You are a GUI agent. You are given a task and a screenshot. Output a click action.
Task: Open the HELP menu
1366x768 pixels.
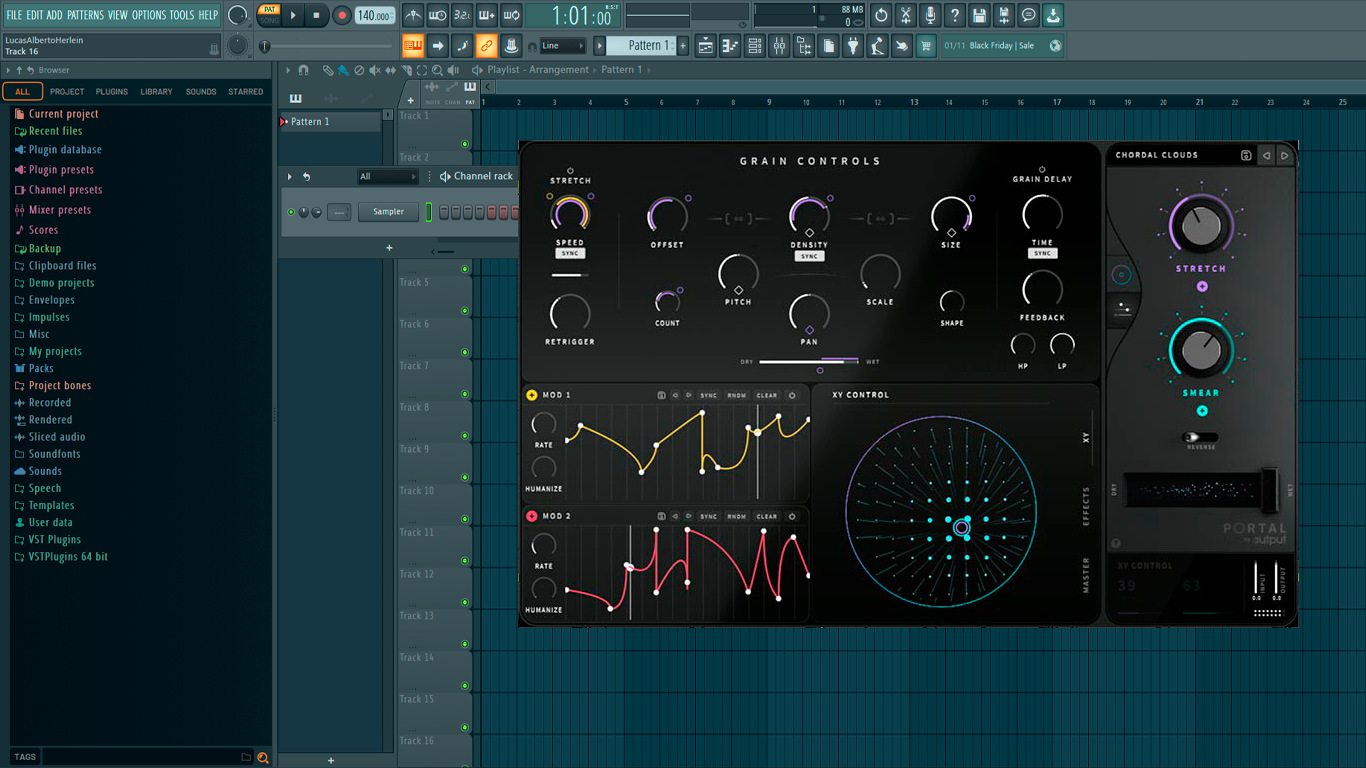pos(208,15)
